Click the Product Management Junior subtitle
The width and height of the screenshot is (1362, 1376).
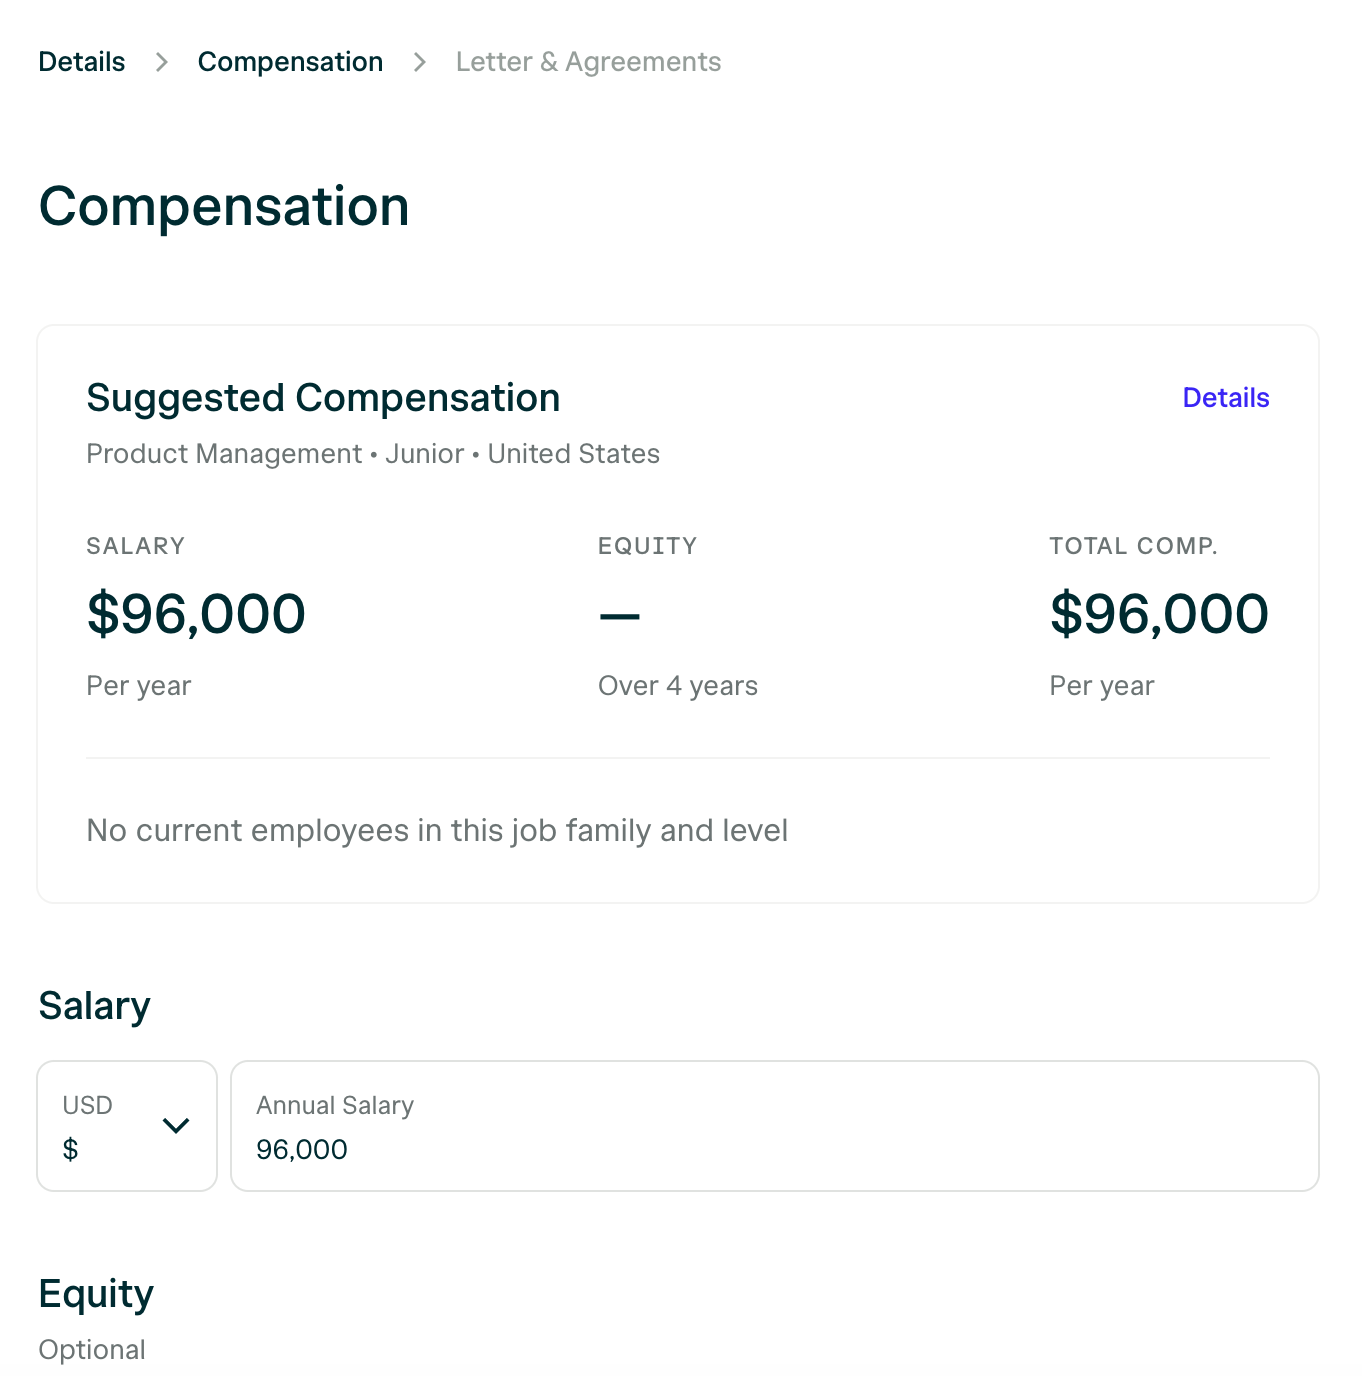tap(373, 454)
